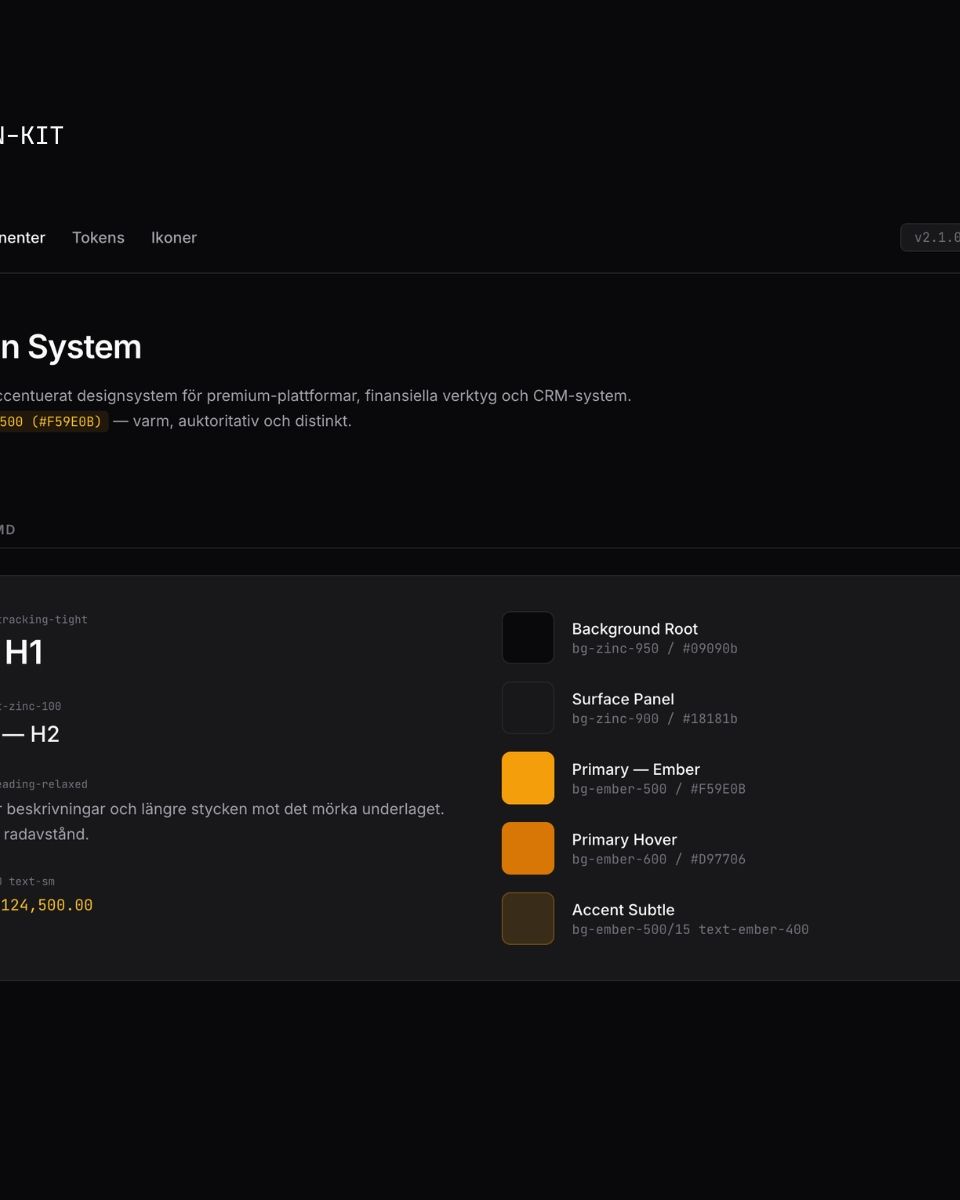
Task: Choose the Primary Hover orange swatch
Action: (x=528, y=848)
